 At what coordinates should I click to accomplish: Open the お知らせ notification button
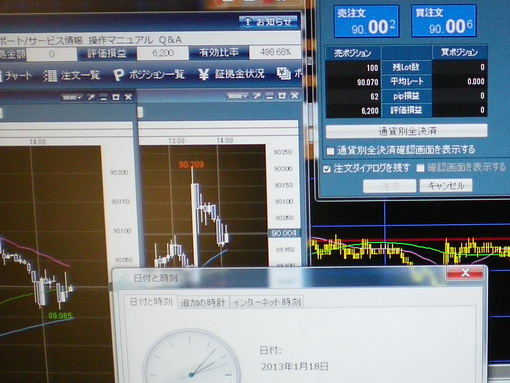pos(268,22)
